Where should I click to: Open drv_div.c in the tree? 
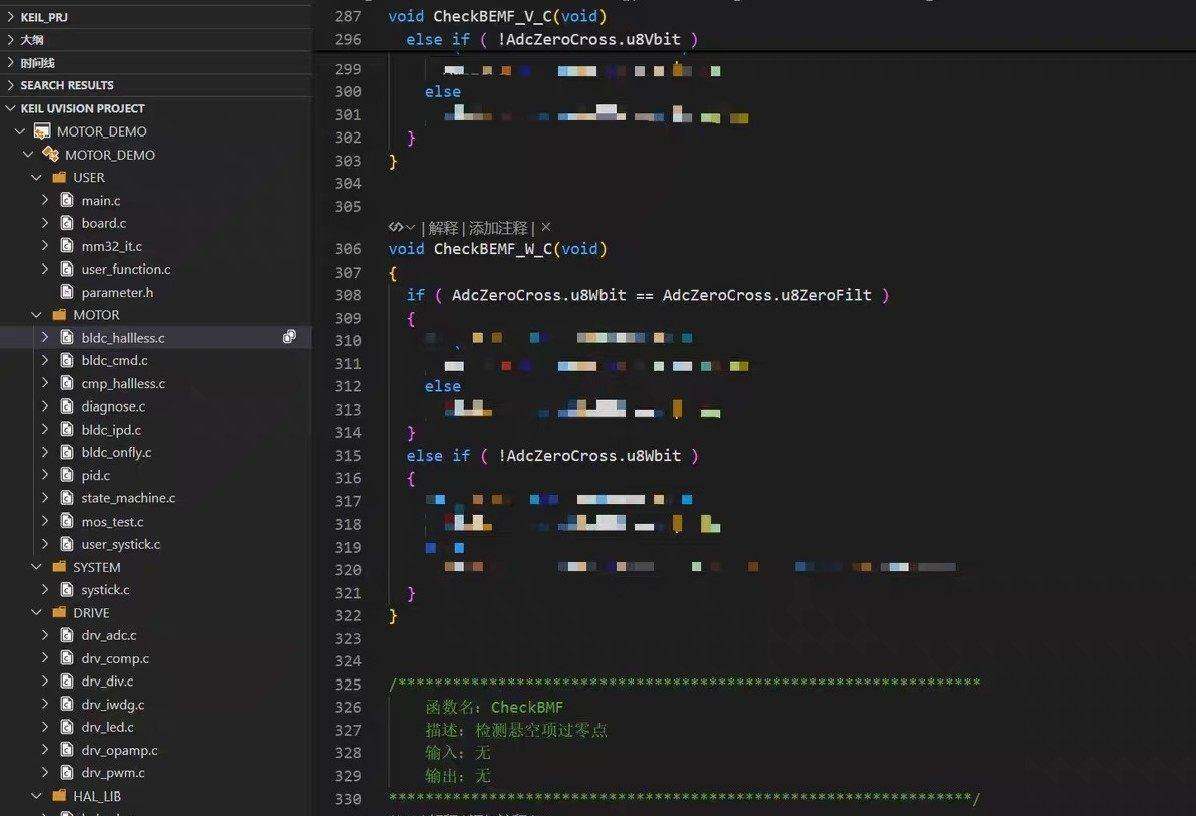pos(108,681)
